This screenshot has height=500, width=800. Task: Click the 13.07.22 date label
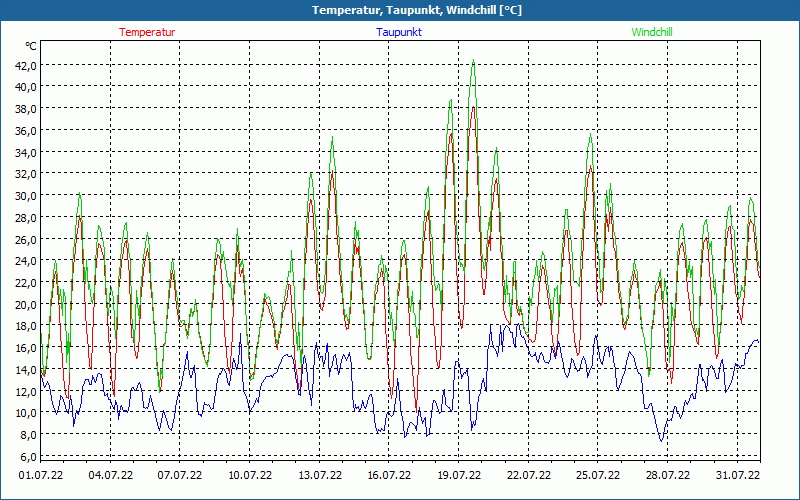tap(320, 476)
